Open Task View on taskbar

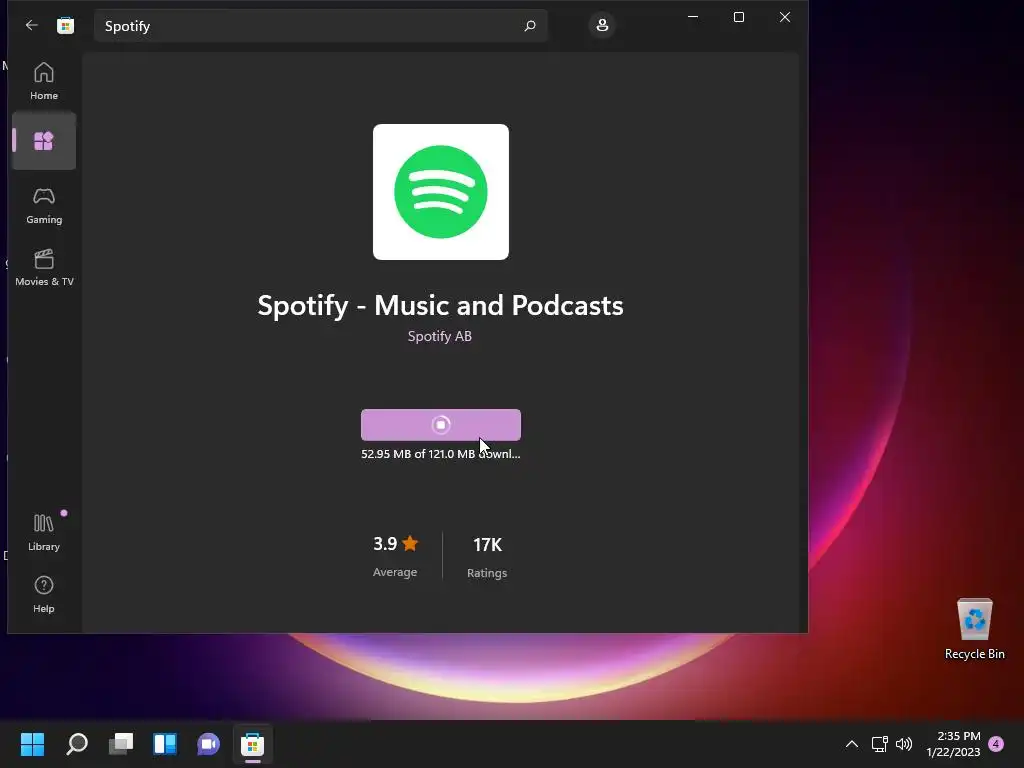(x=121, y=744)
